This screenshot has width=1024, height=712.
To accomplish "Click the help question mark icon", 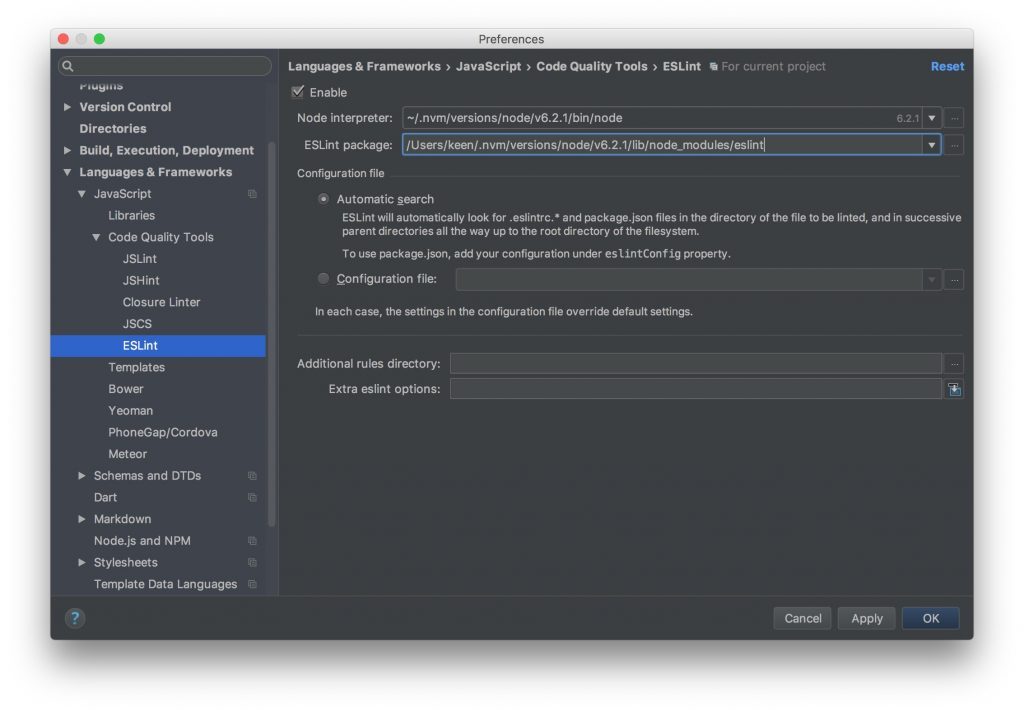I will click(x=75, y=618).
